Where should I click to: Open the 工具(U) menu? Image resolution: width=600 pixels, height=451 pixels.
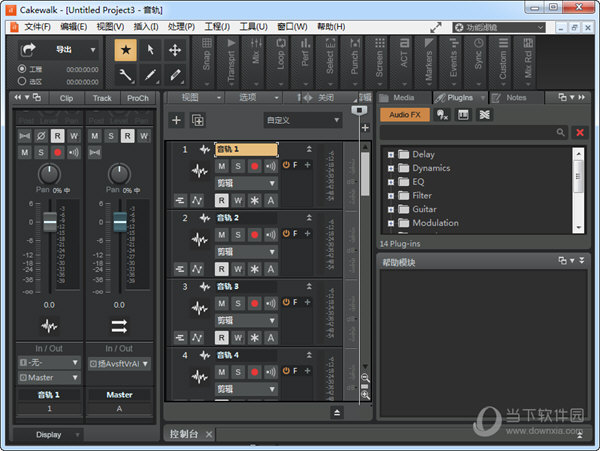point(253,27)
